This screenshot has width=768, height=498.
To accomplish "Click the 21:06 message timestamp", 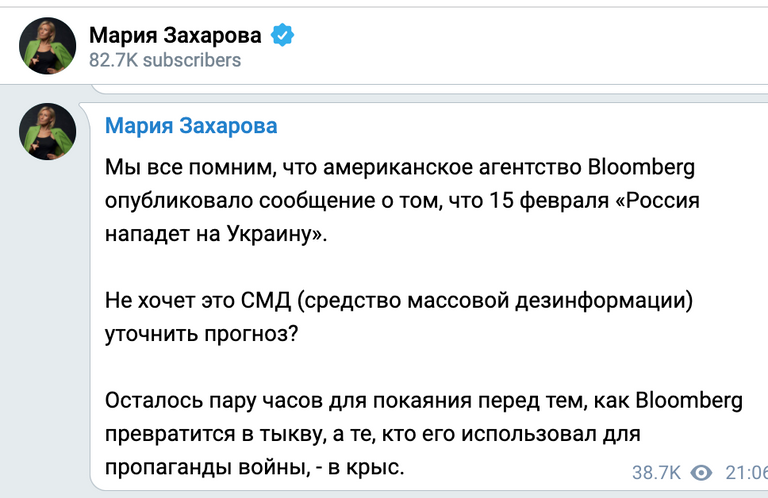I will [746, 473].
